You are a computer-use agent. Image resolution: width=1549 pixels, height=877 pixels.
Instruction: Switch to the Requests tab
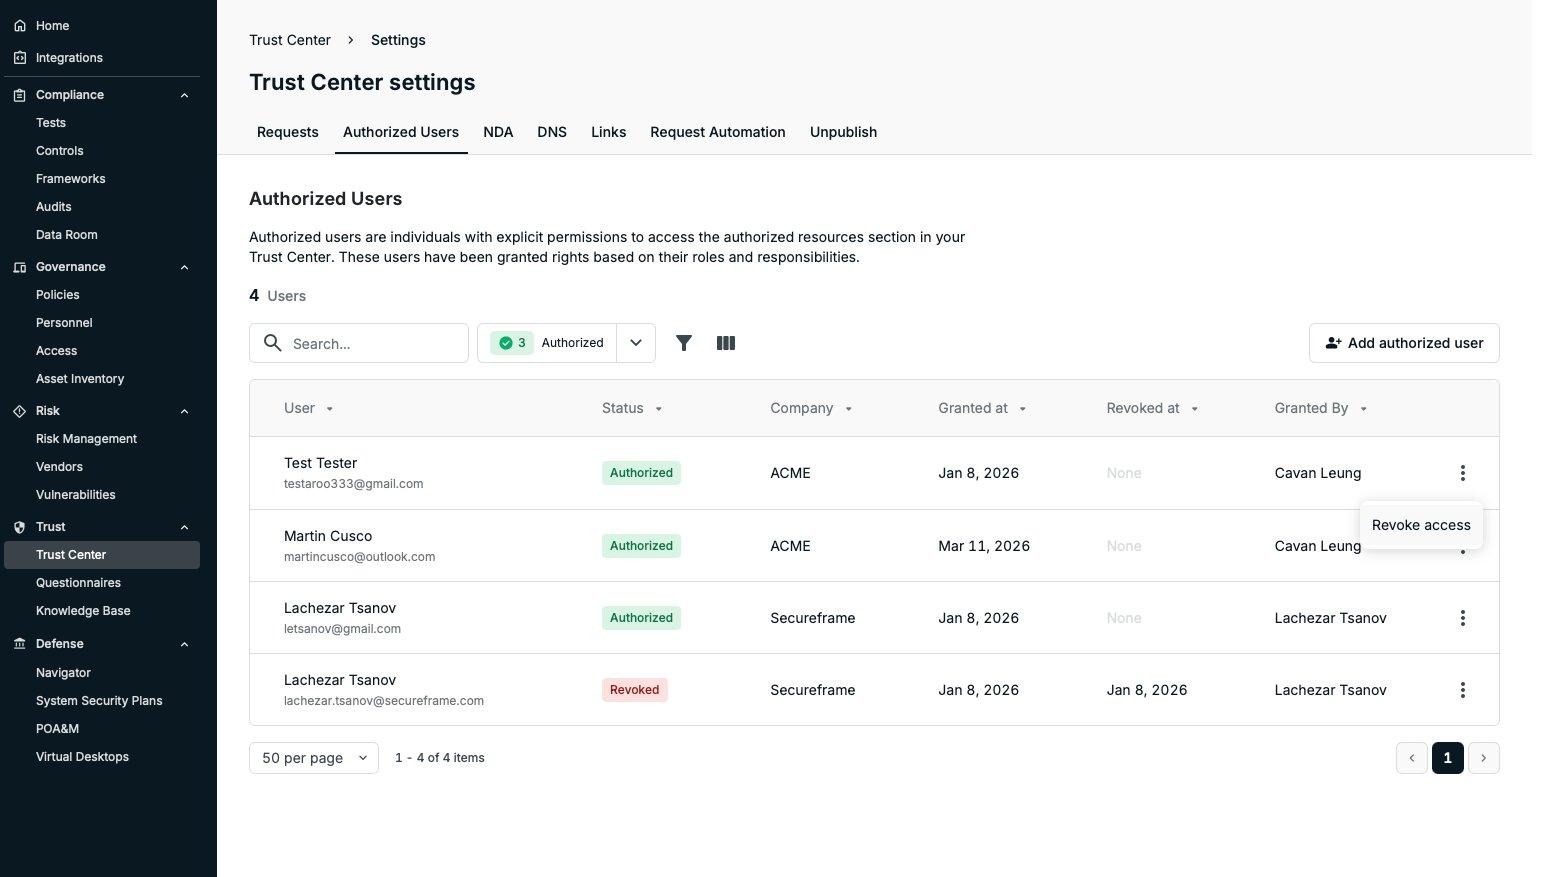288,132
